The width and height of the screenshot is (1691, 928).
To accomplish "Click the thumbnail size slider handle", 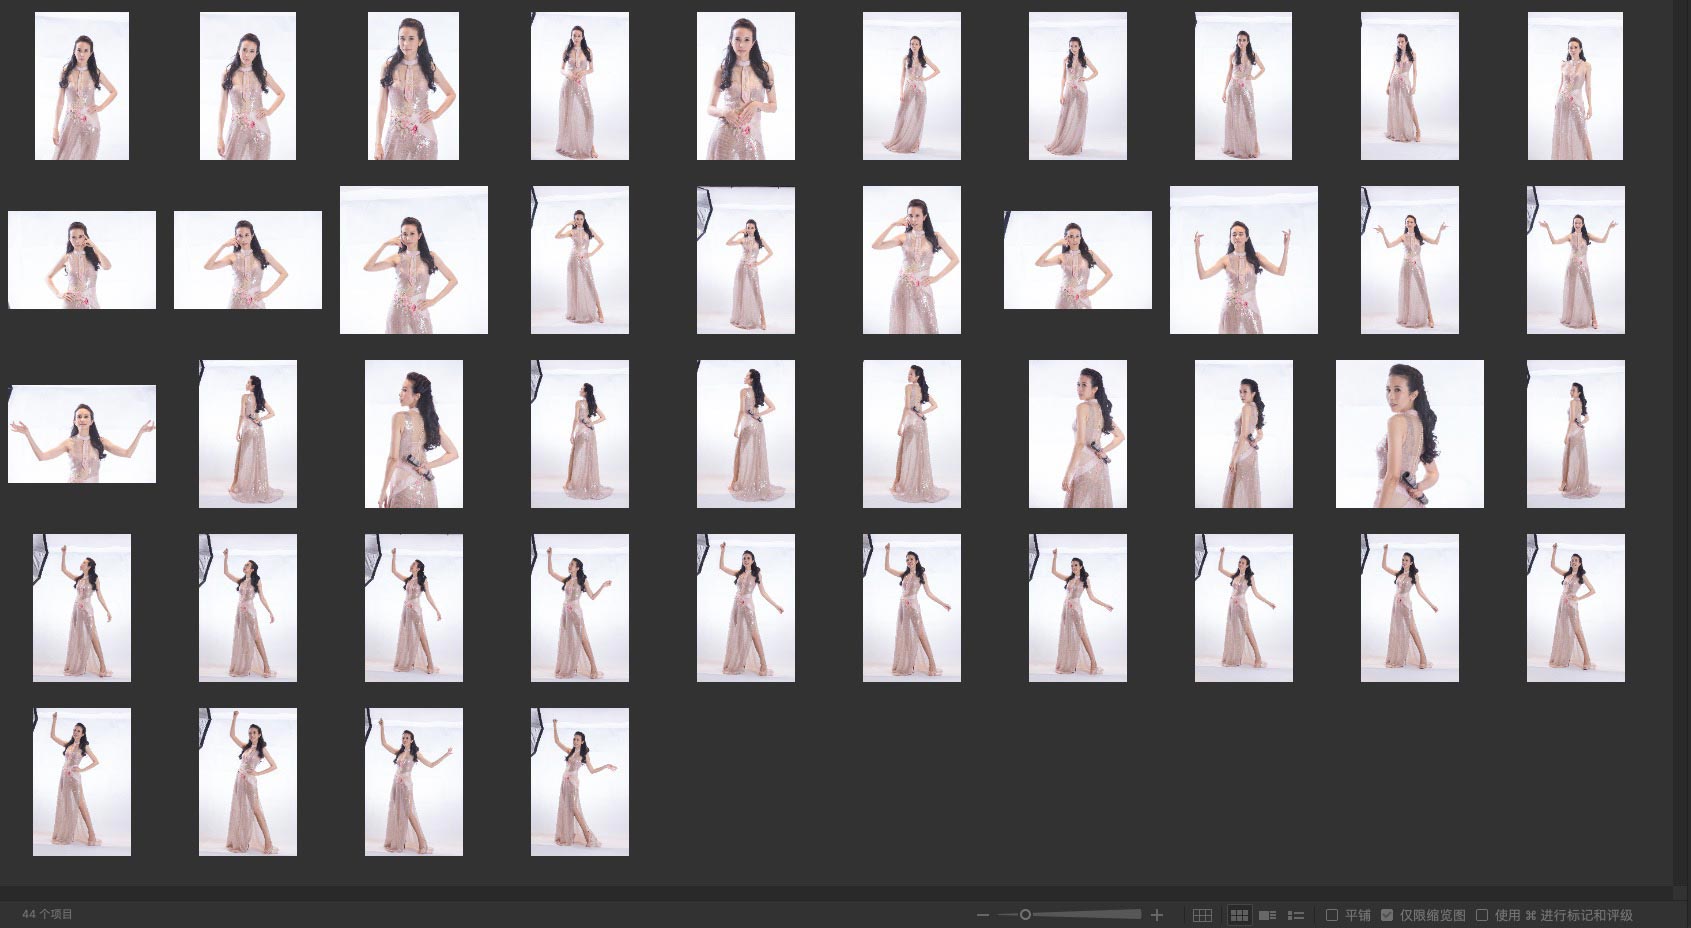I will [x=1025, y=914].
